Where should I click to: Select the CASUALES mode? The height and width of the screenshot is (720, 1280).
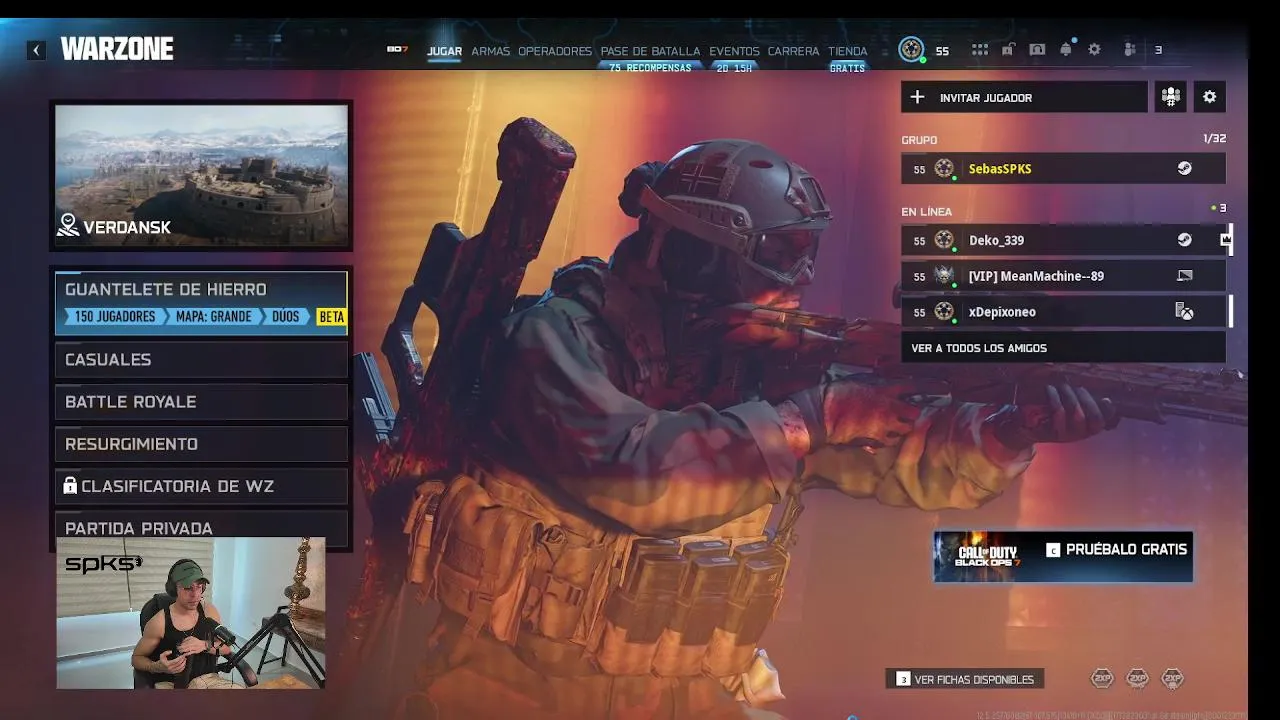(x=201, y=359)
